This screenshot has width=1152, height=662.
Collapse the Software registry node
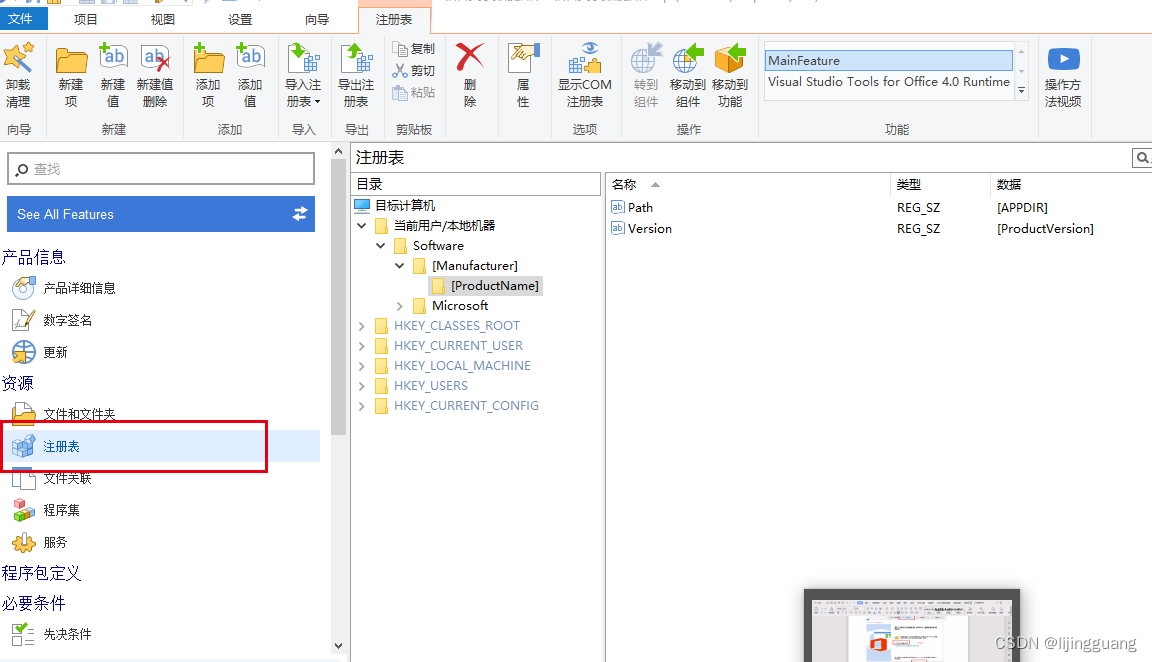pyautogui.click(x=380, y=245)
